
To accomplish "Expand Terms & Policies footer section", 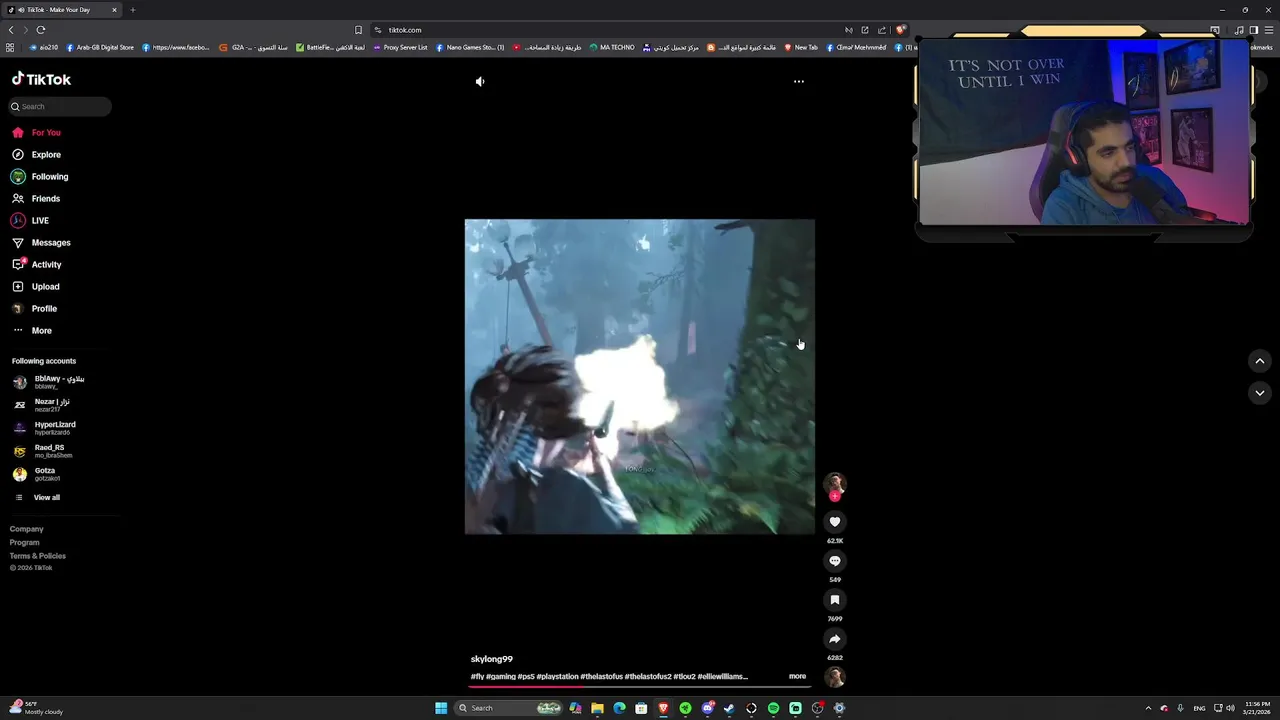I will click(38, 556).
